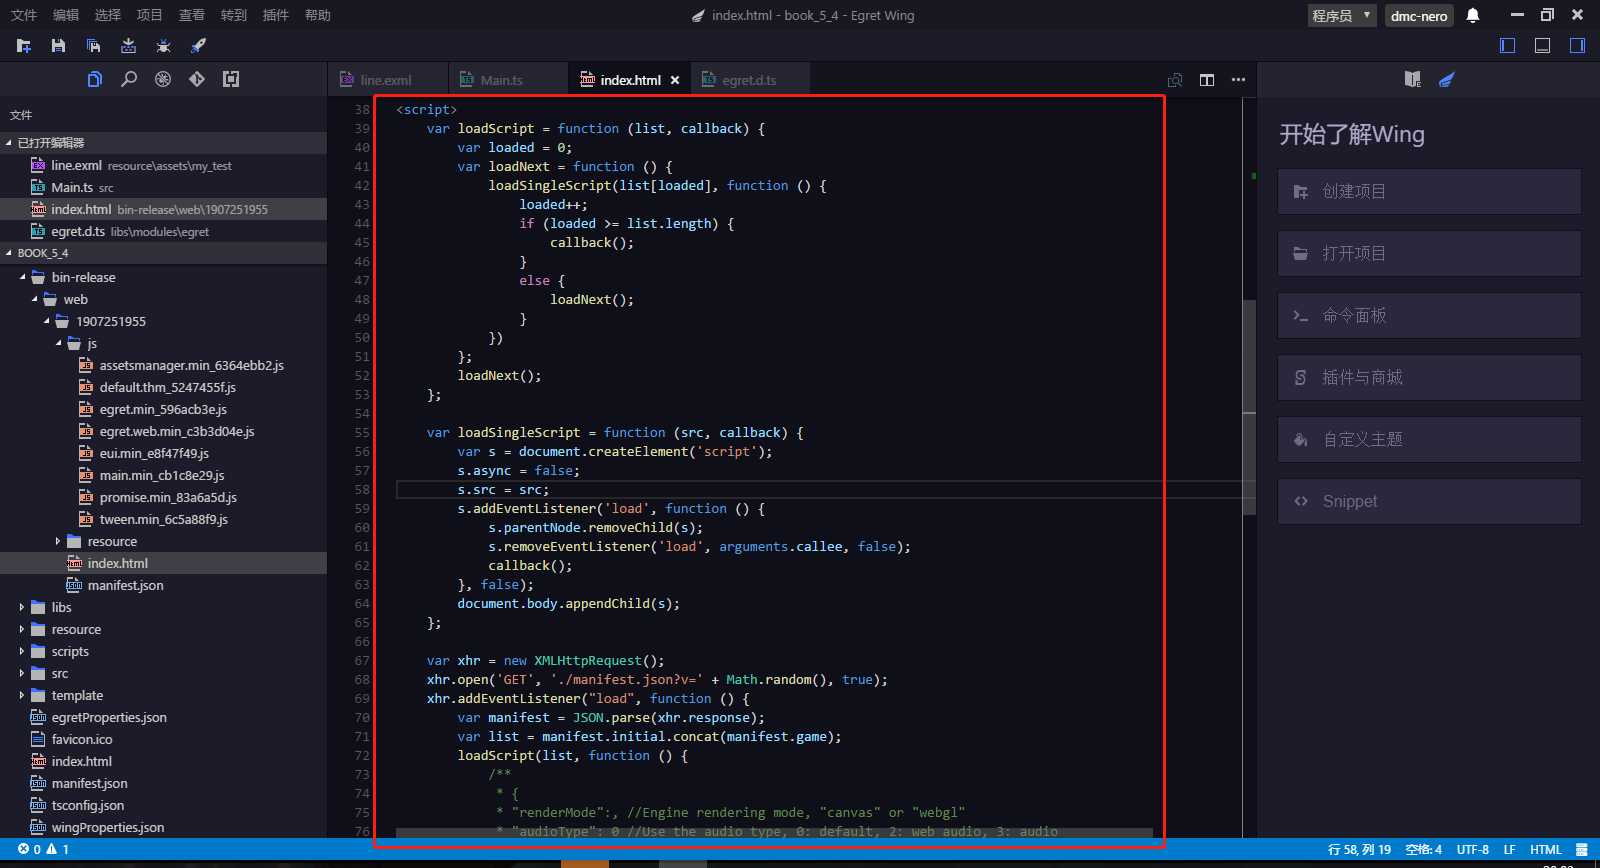Click the dmc-nero account button
The height and width of the screenshot is (868, 1600).
click(x=1419, y=15)
